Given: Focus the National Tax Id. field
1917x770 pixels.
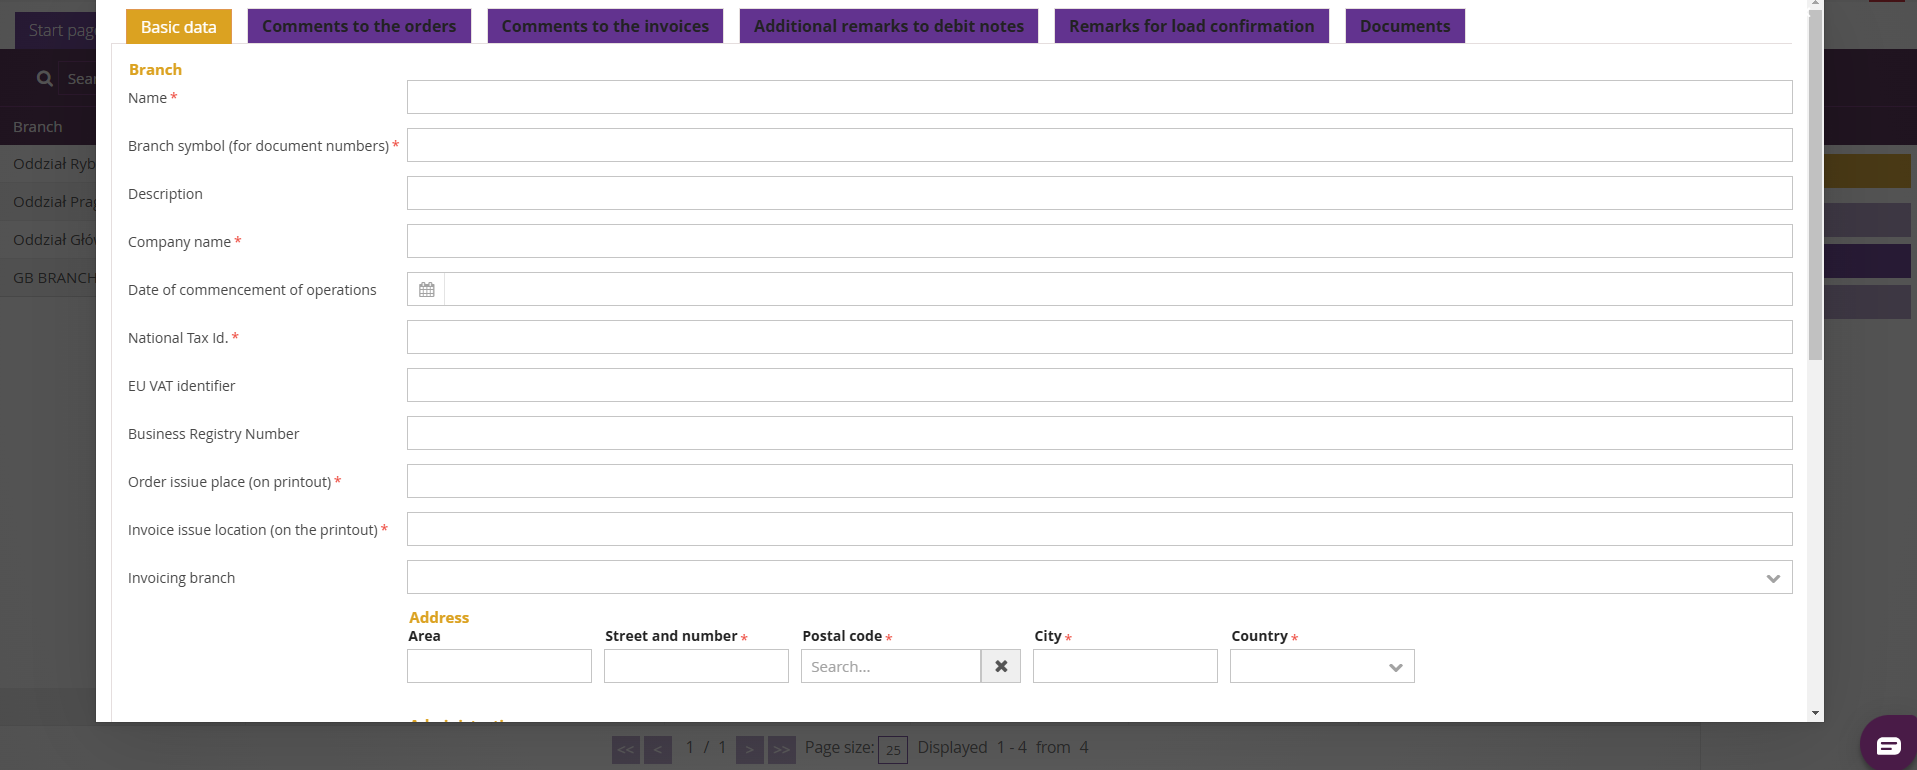Looking at the screenshot, I should [1099, 337].
